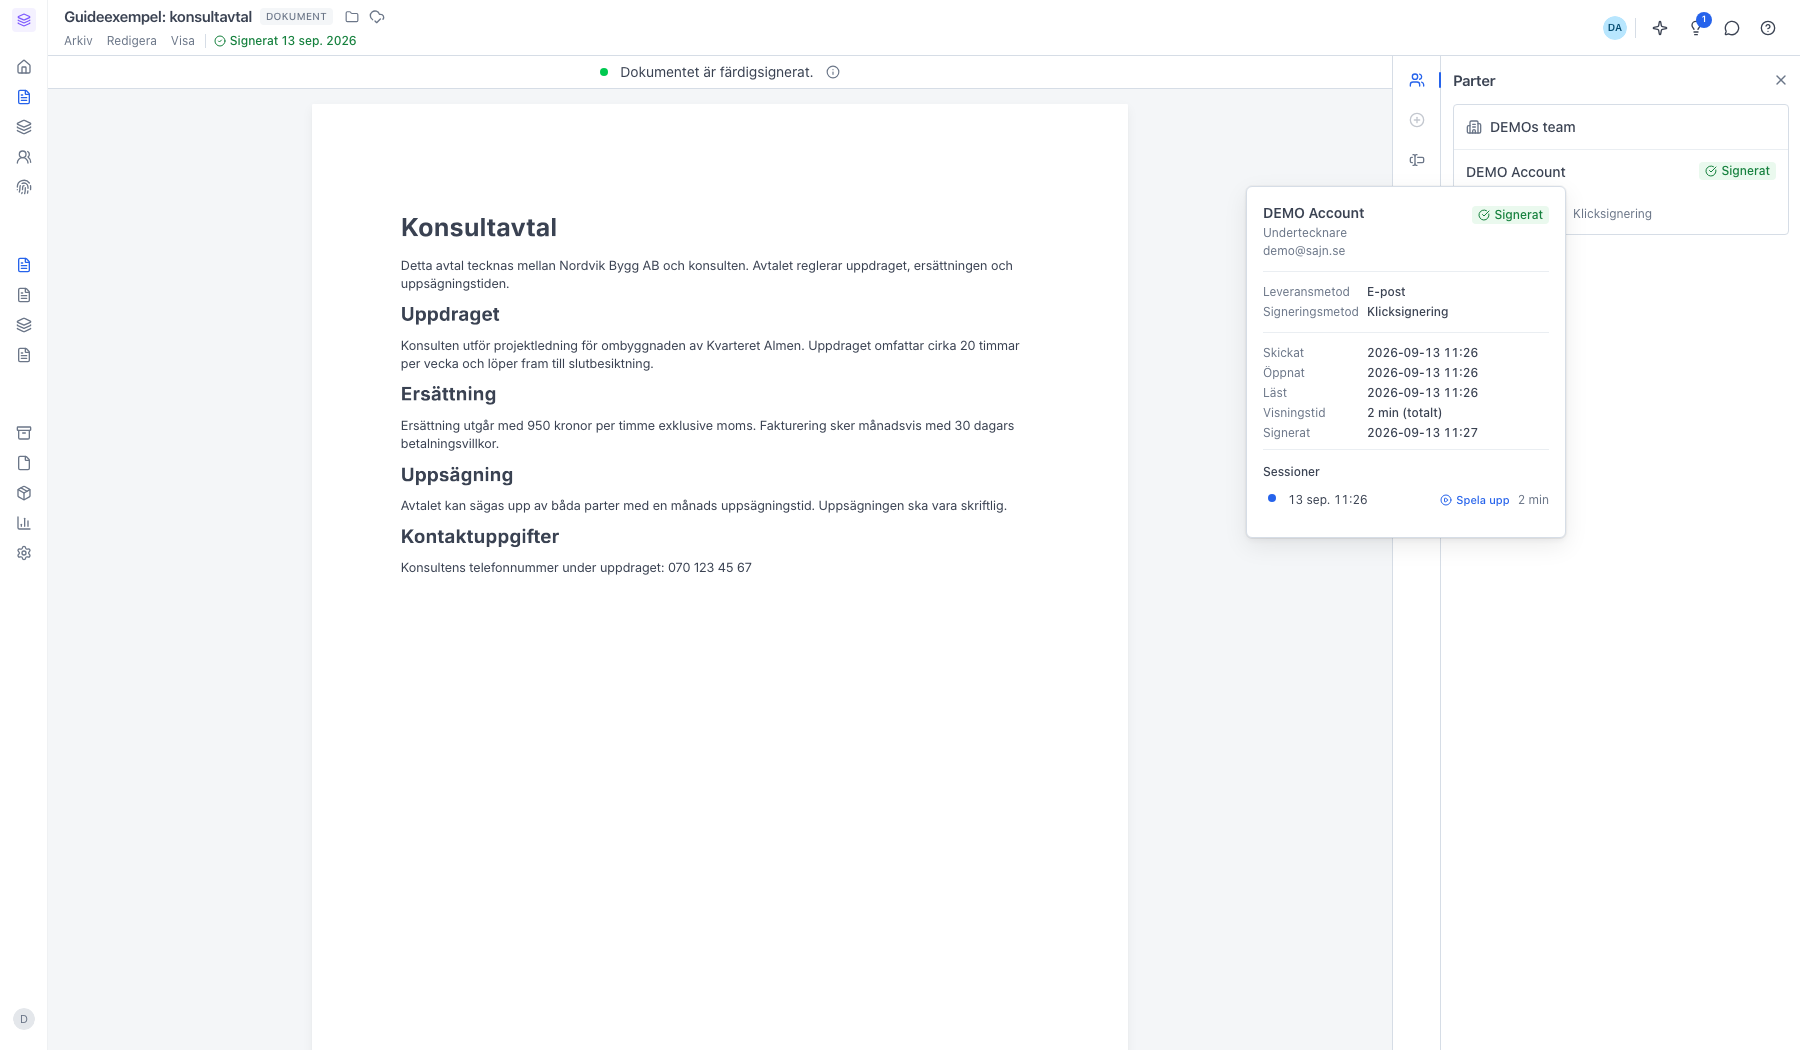Viewport: 1800px width, 1050px height.
Task: Click the cloud sync icon by the title
Action: click(x=377, y=17)
